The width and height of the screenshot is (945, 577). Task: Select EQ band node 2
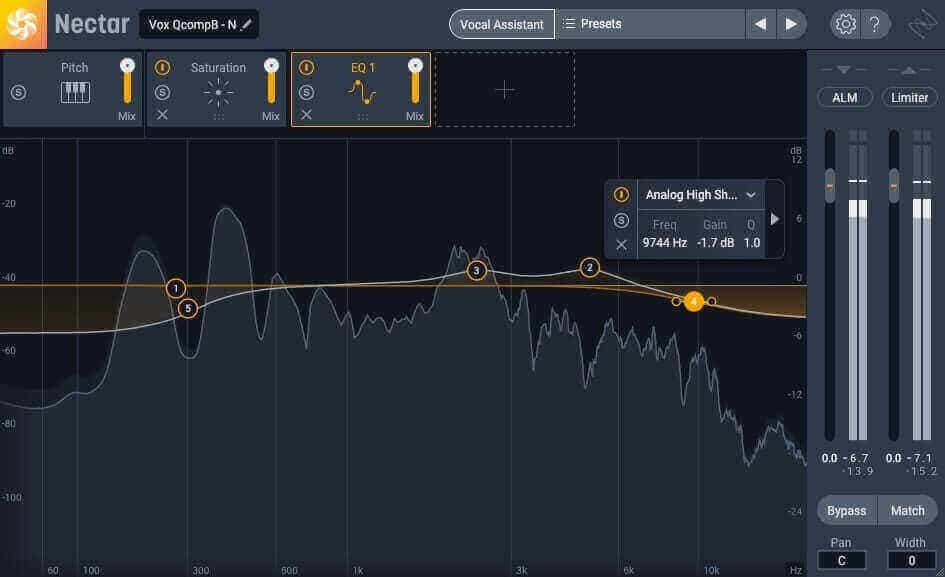point(589,267)
